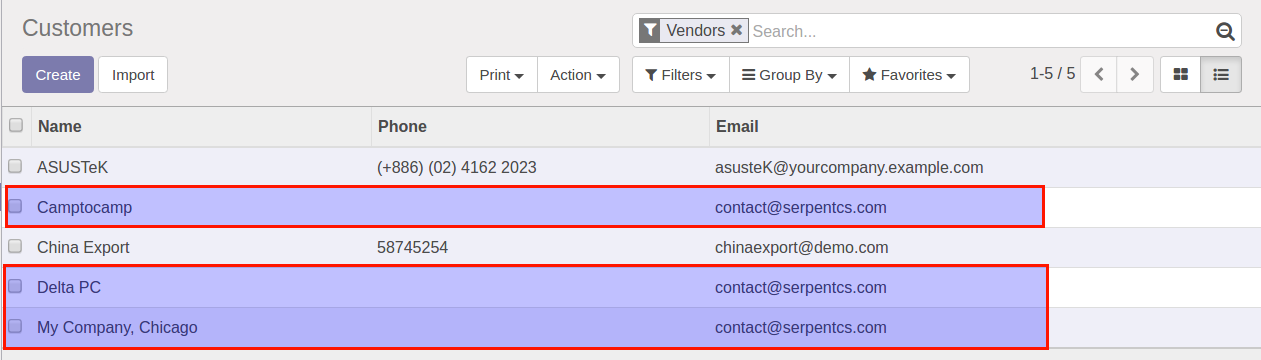Remove the Vendors filter tag
Viewport: 1261px width, 360px height.
click(737, 30)
